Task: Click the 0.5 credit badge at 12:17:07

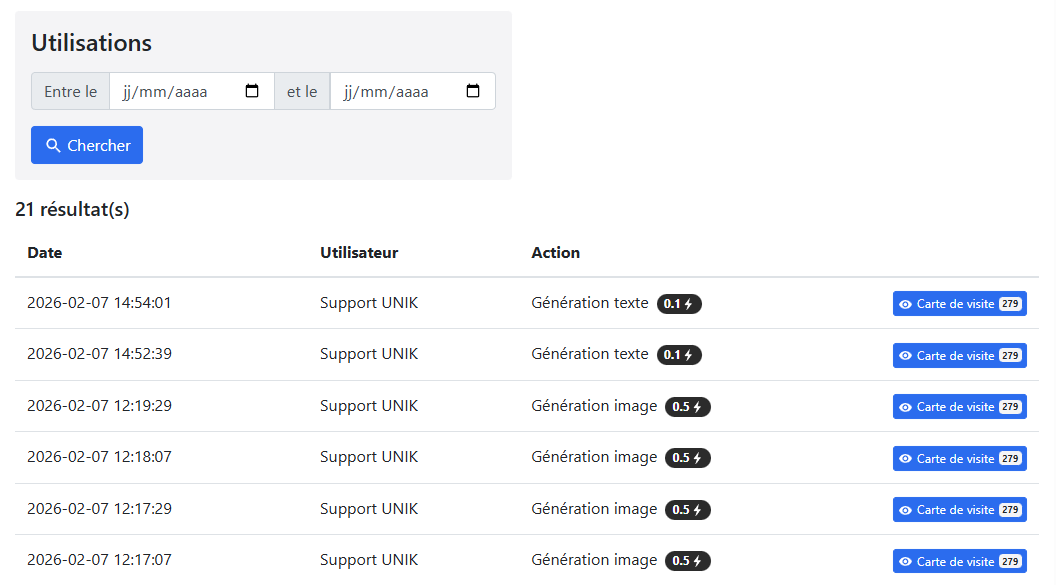Action: (688, 561)
